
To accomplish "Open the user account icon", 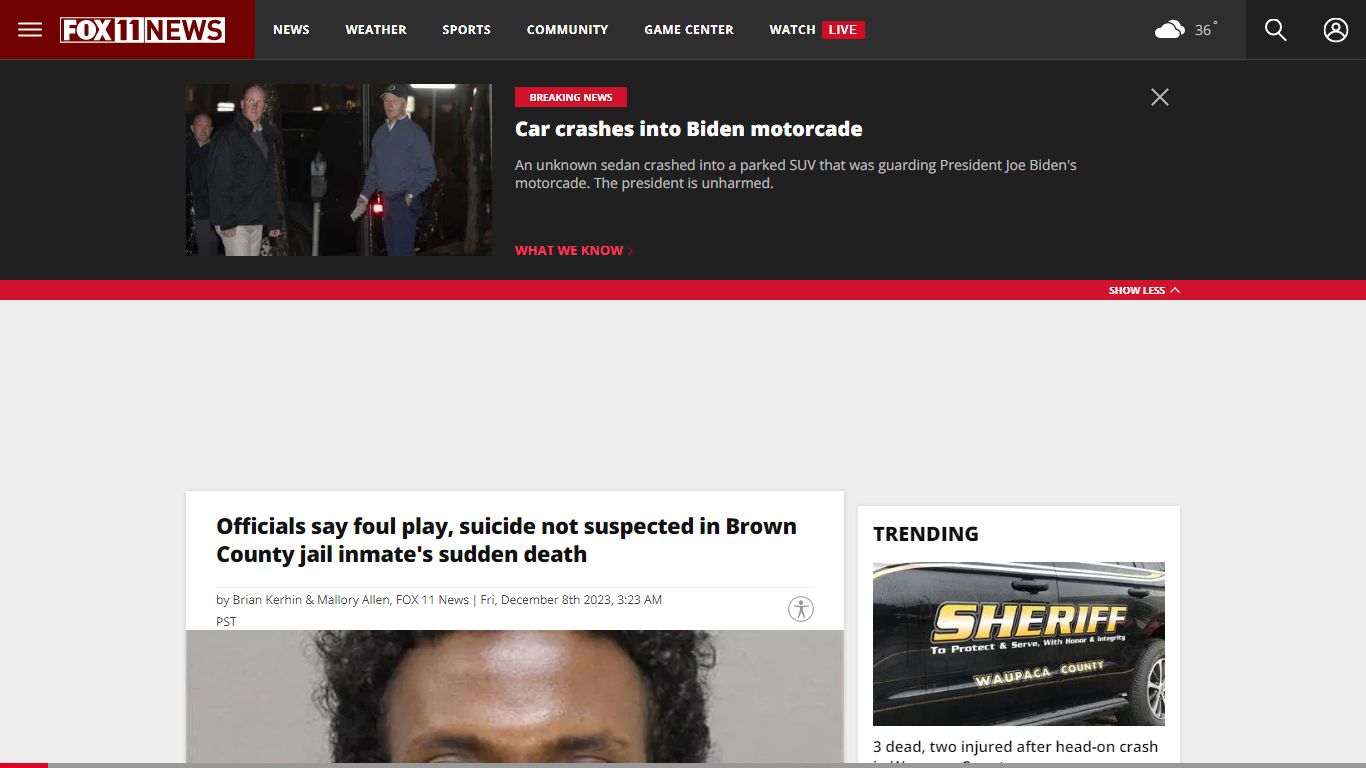I will pos(1335,30).
